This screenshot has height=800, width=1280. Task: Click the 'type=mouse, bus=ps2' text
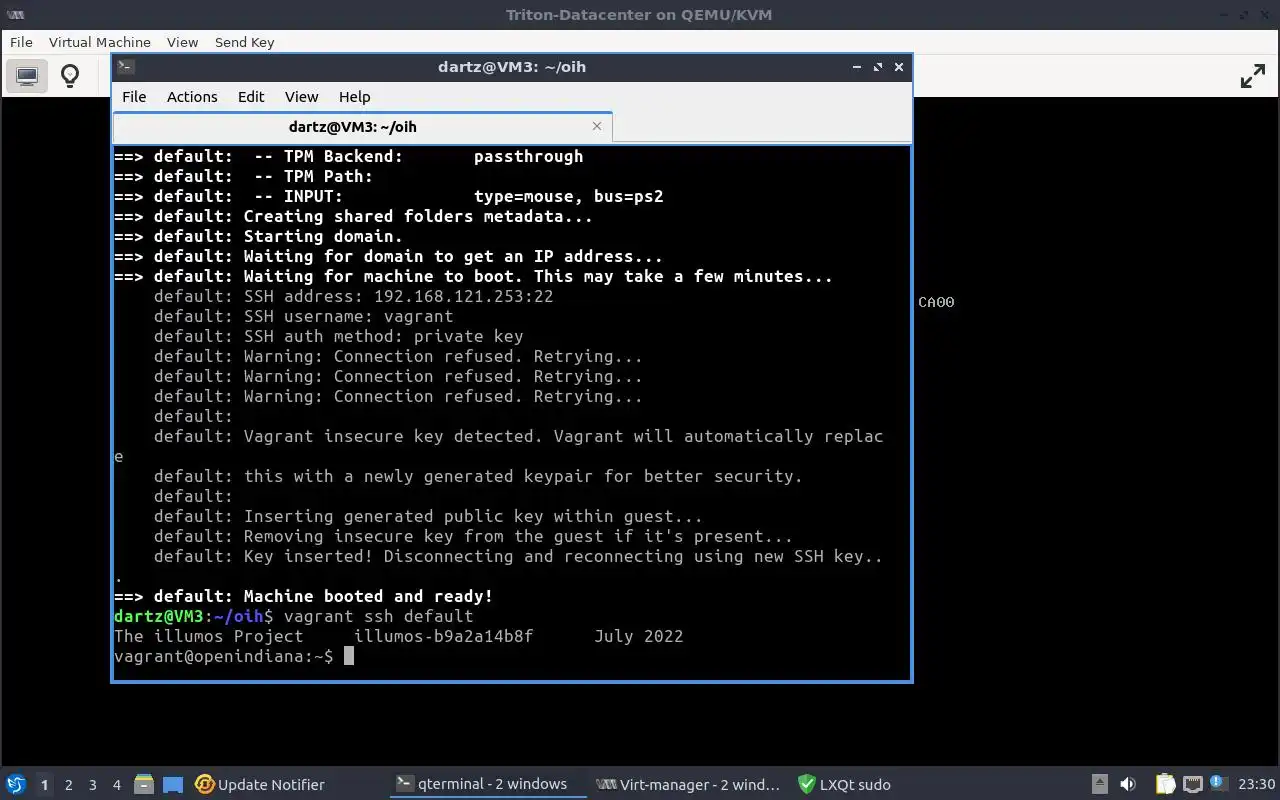(x=568, y=196)
